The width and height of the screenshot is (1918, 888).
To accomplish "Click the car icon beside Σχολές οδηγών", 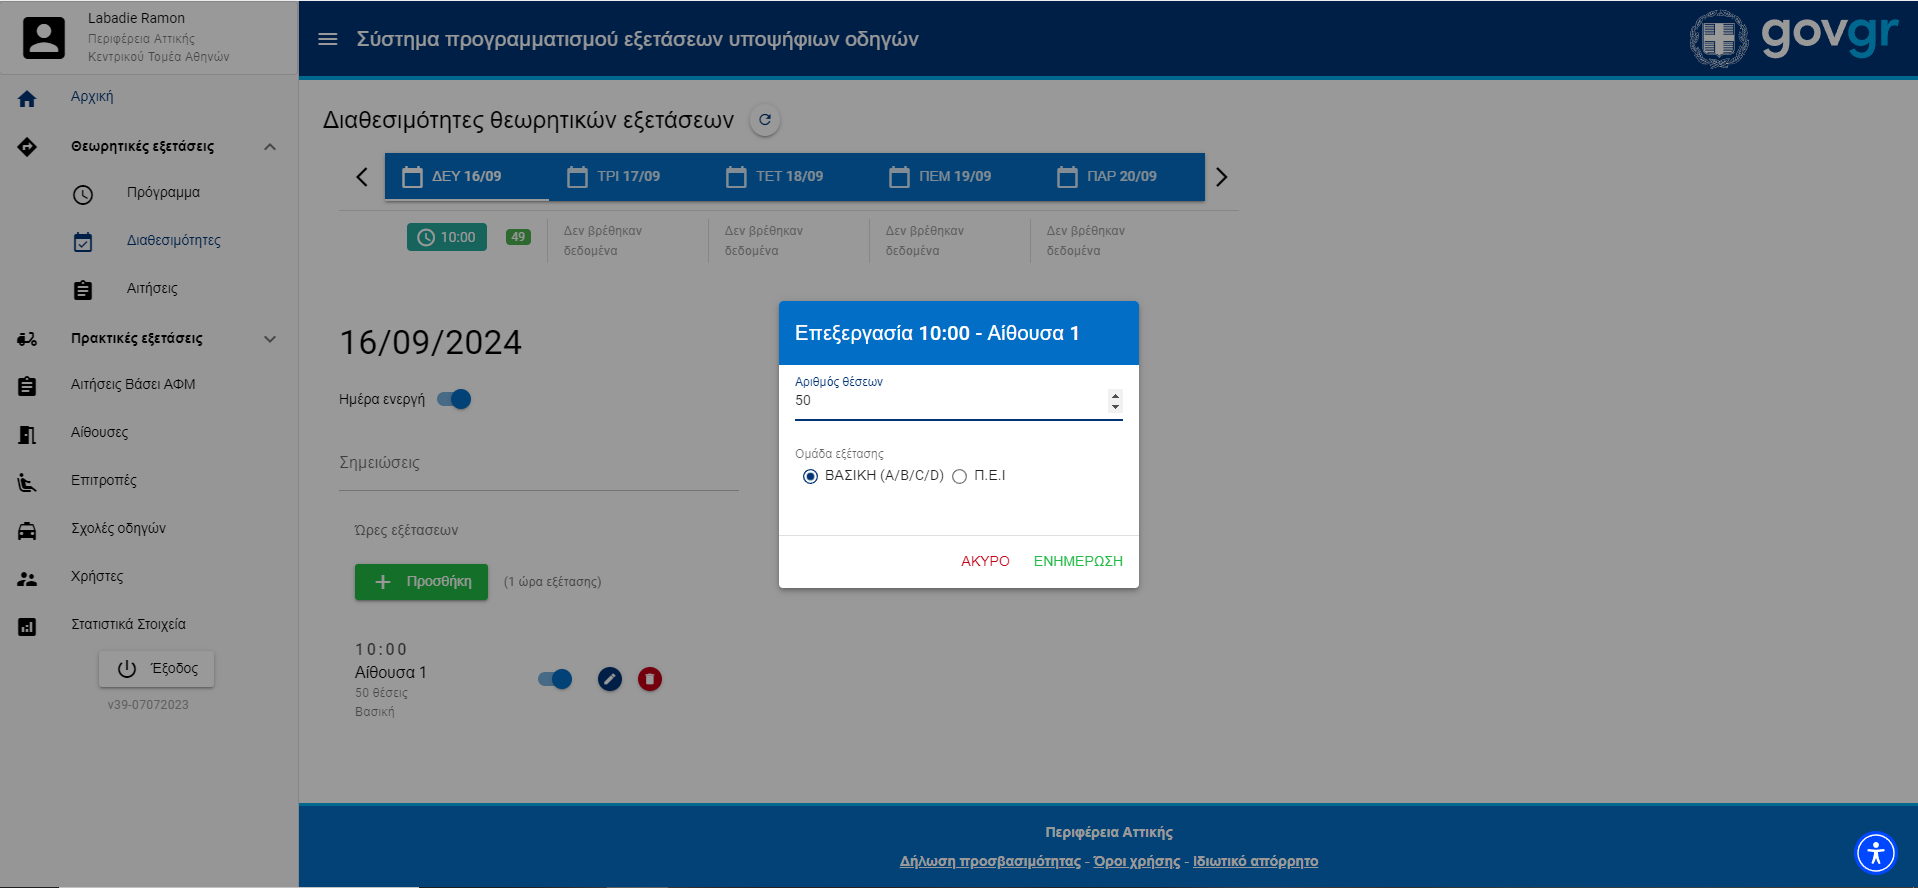I will click(x=27, y=530).
